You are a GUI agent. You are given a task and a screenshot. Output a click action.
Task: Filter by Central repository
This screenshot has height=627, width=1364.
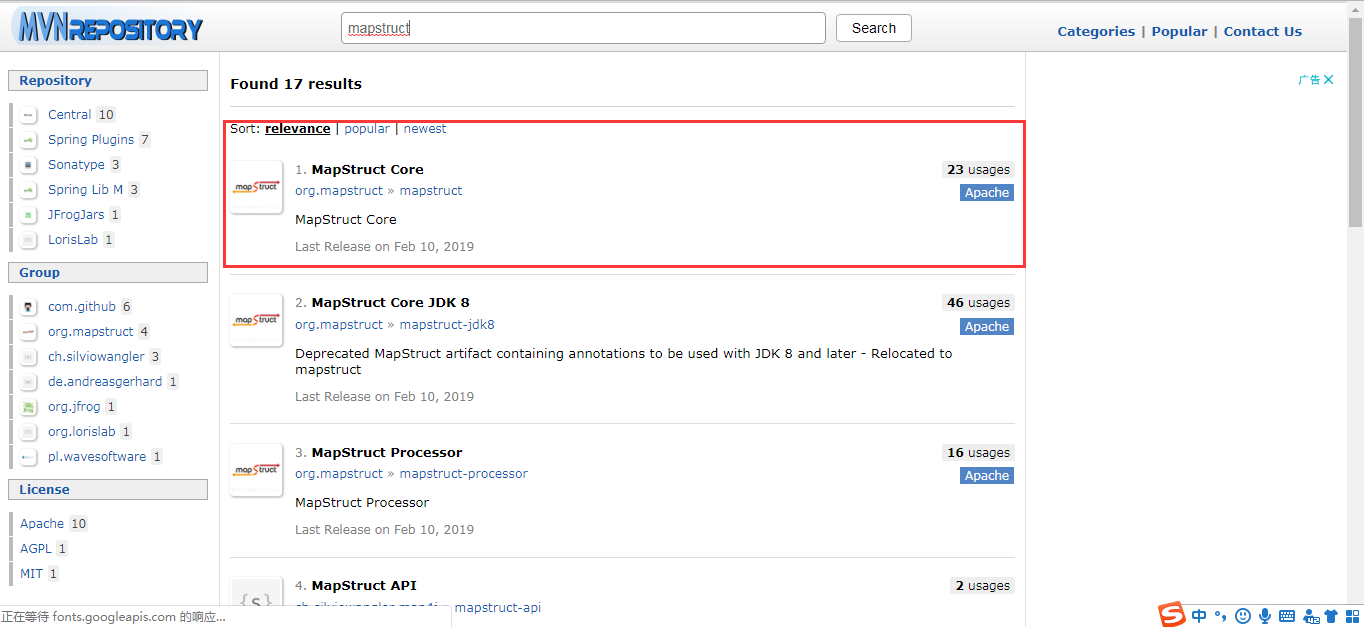pyautogui.click(x=69, y=115)
